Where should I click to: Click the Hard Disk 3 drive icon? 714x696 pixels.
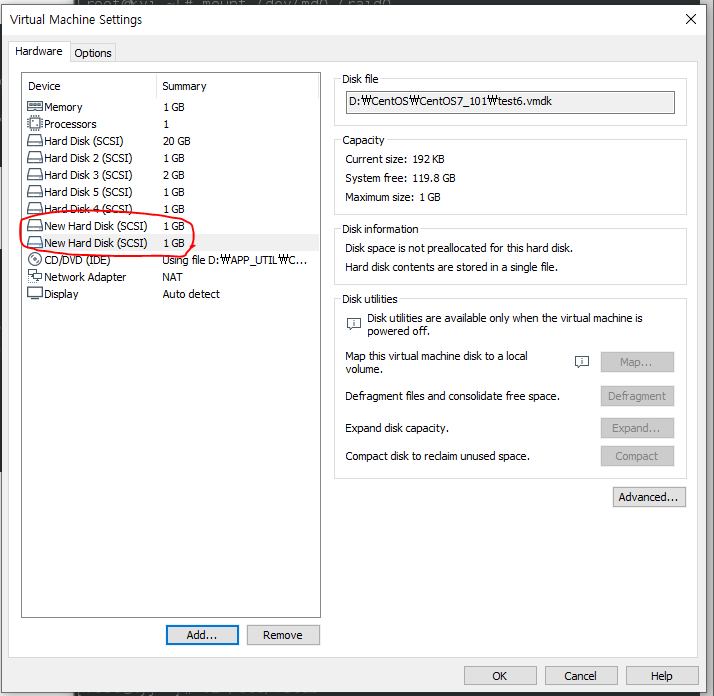coord(35,174)
